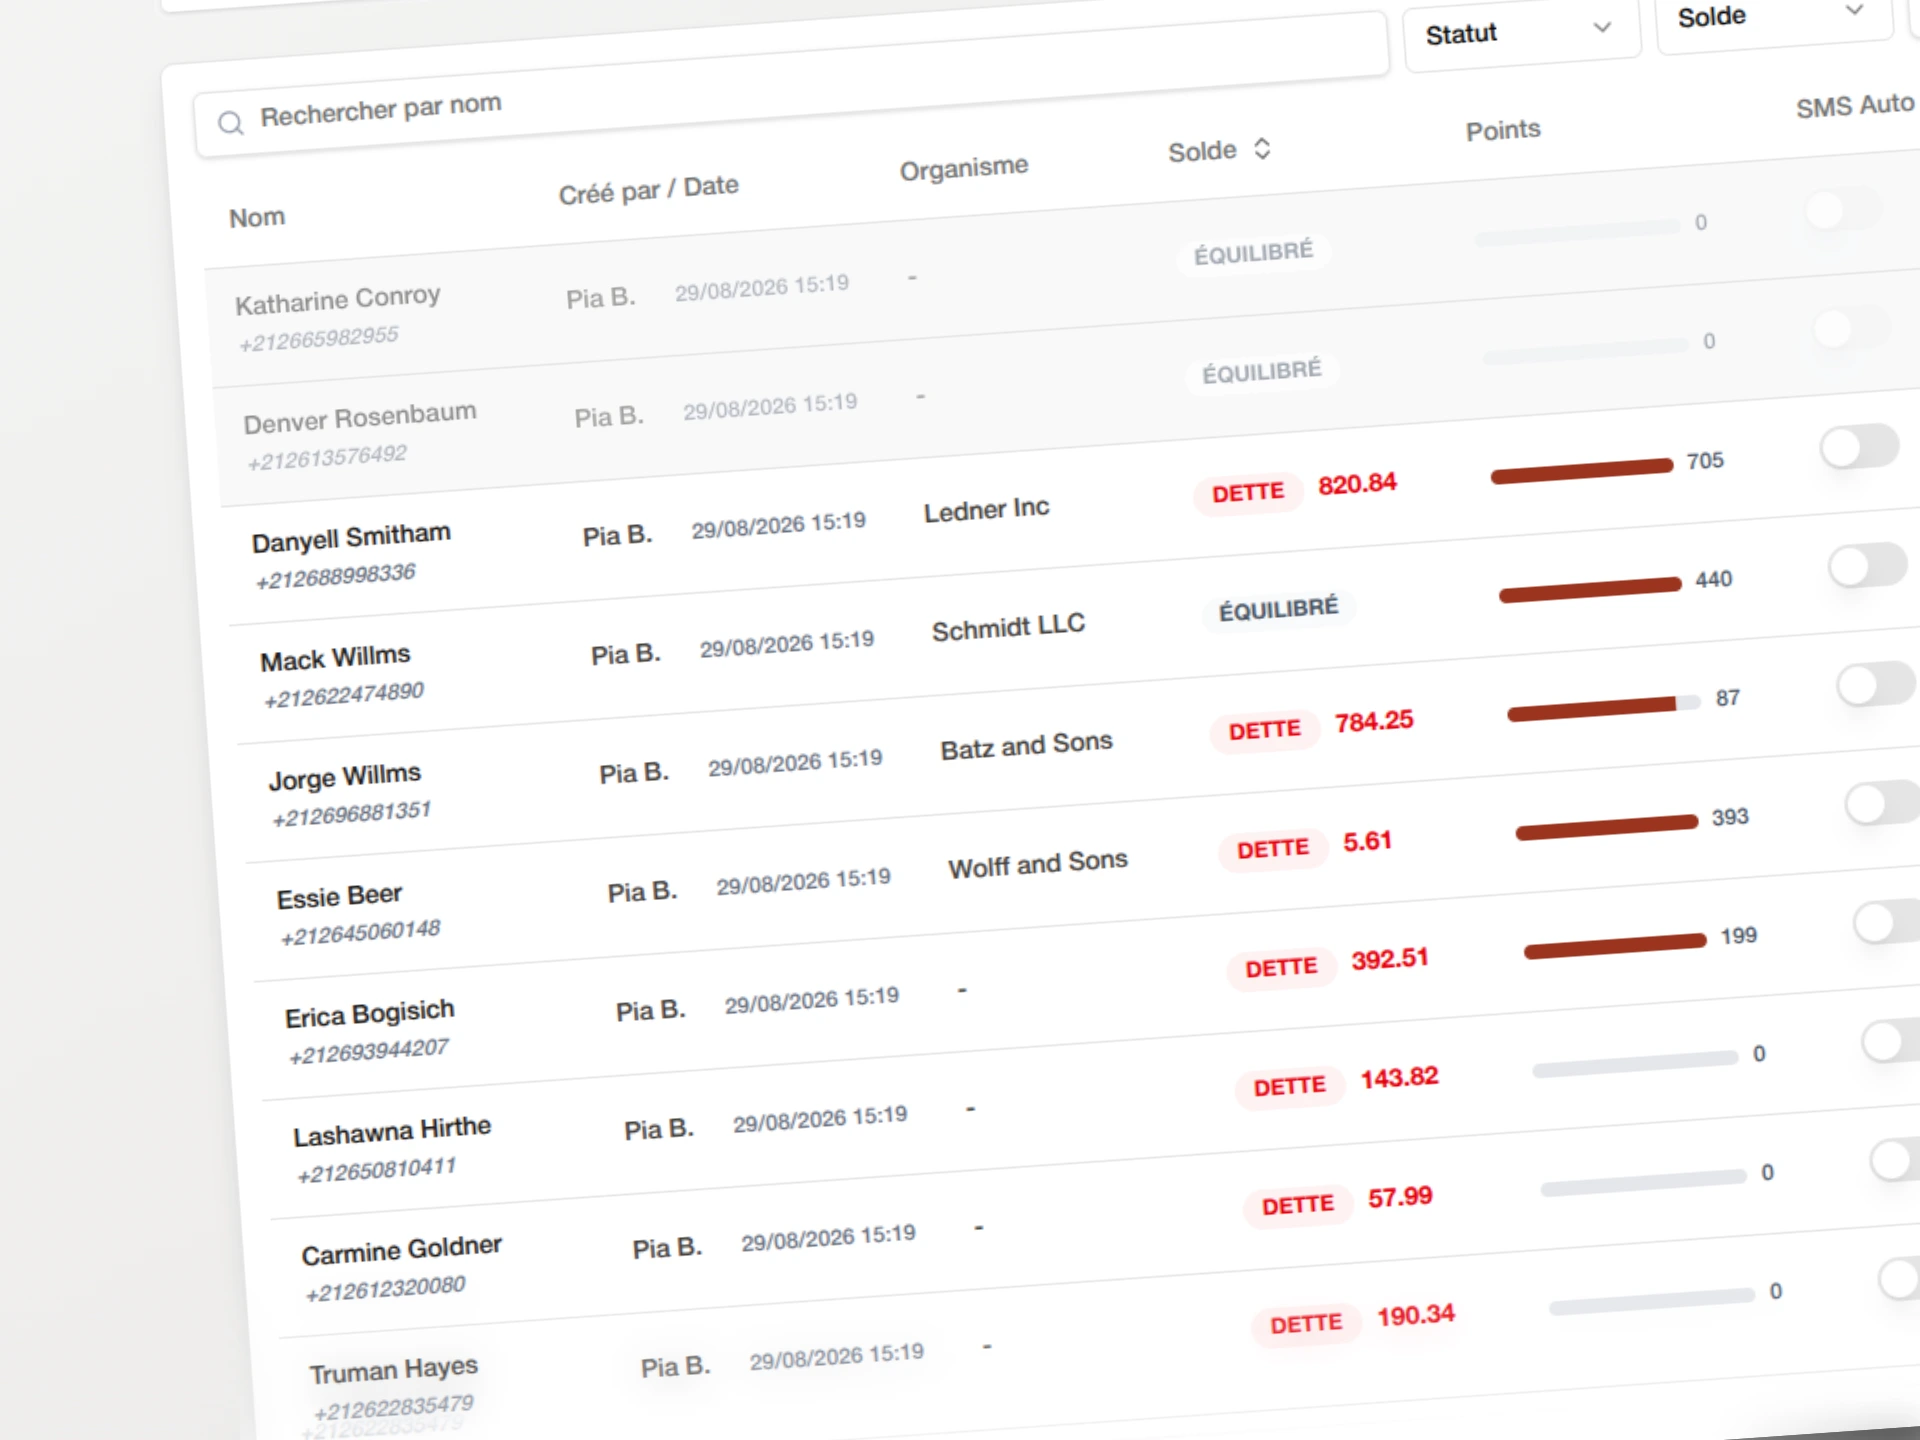1920x1440 pixels.
Task: Switch on SMS Auto for Jorge Willms
Action: coord(1876,684)
